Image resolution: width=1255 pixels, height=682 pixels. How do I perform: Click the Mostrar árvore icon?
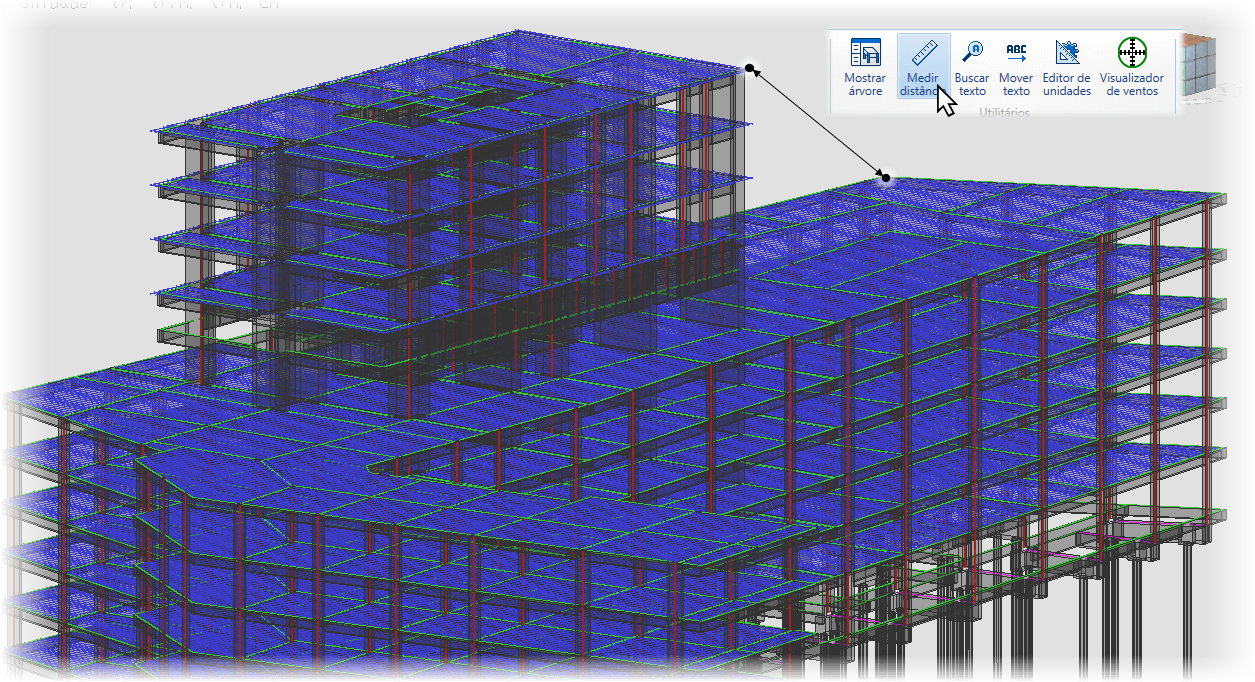pyautogui.click(x=864, y=68)
